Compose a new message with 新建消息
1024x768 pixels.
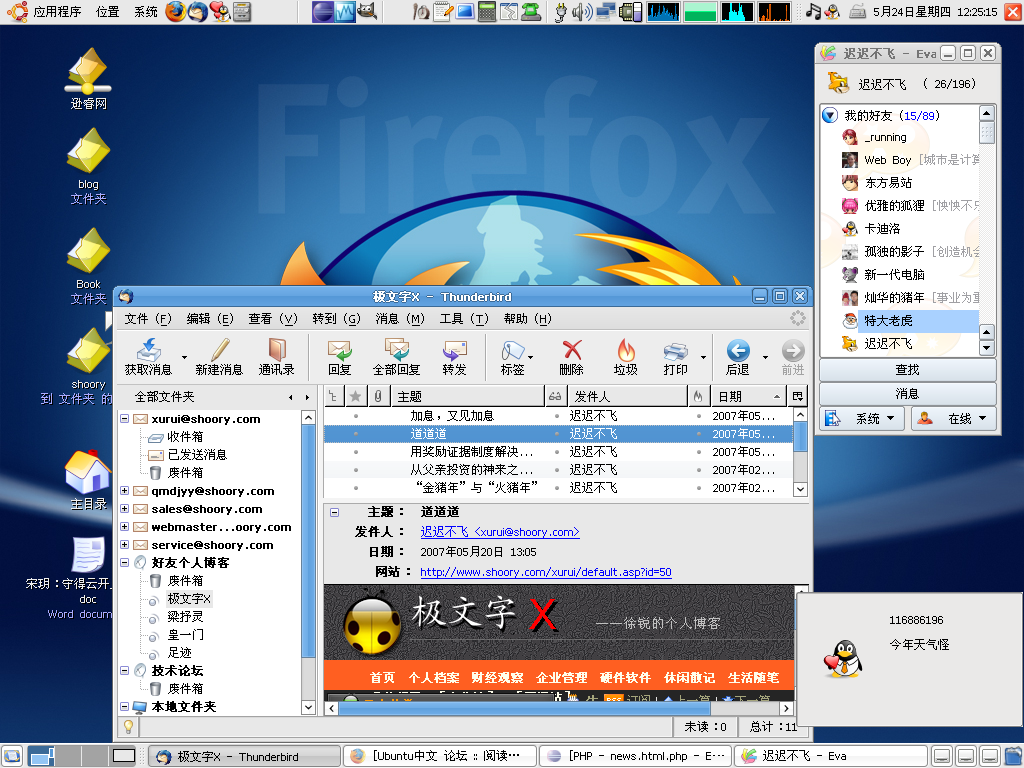[x=219, y=357]
